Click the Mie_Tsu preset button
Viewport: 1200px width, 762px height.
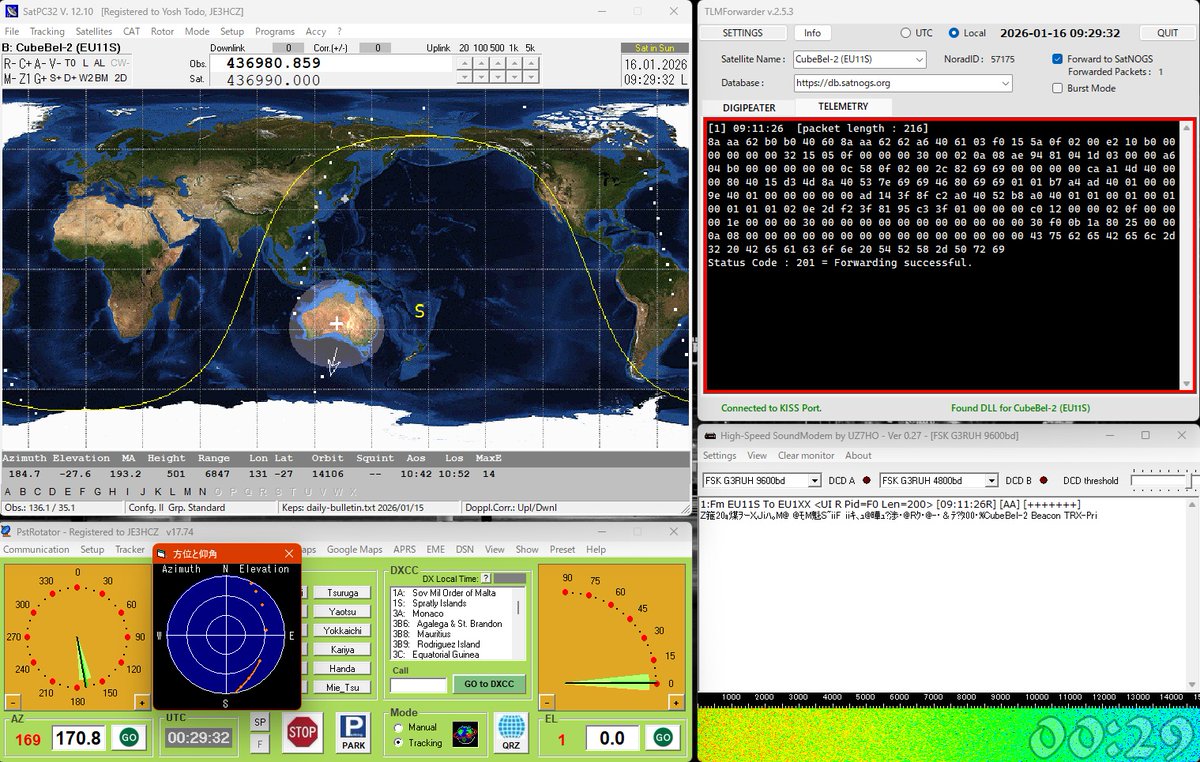pyautogui.click(x=342, y=687)
